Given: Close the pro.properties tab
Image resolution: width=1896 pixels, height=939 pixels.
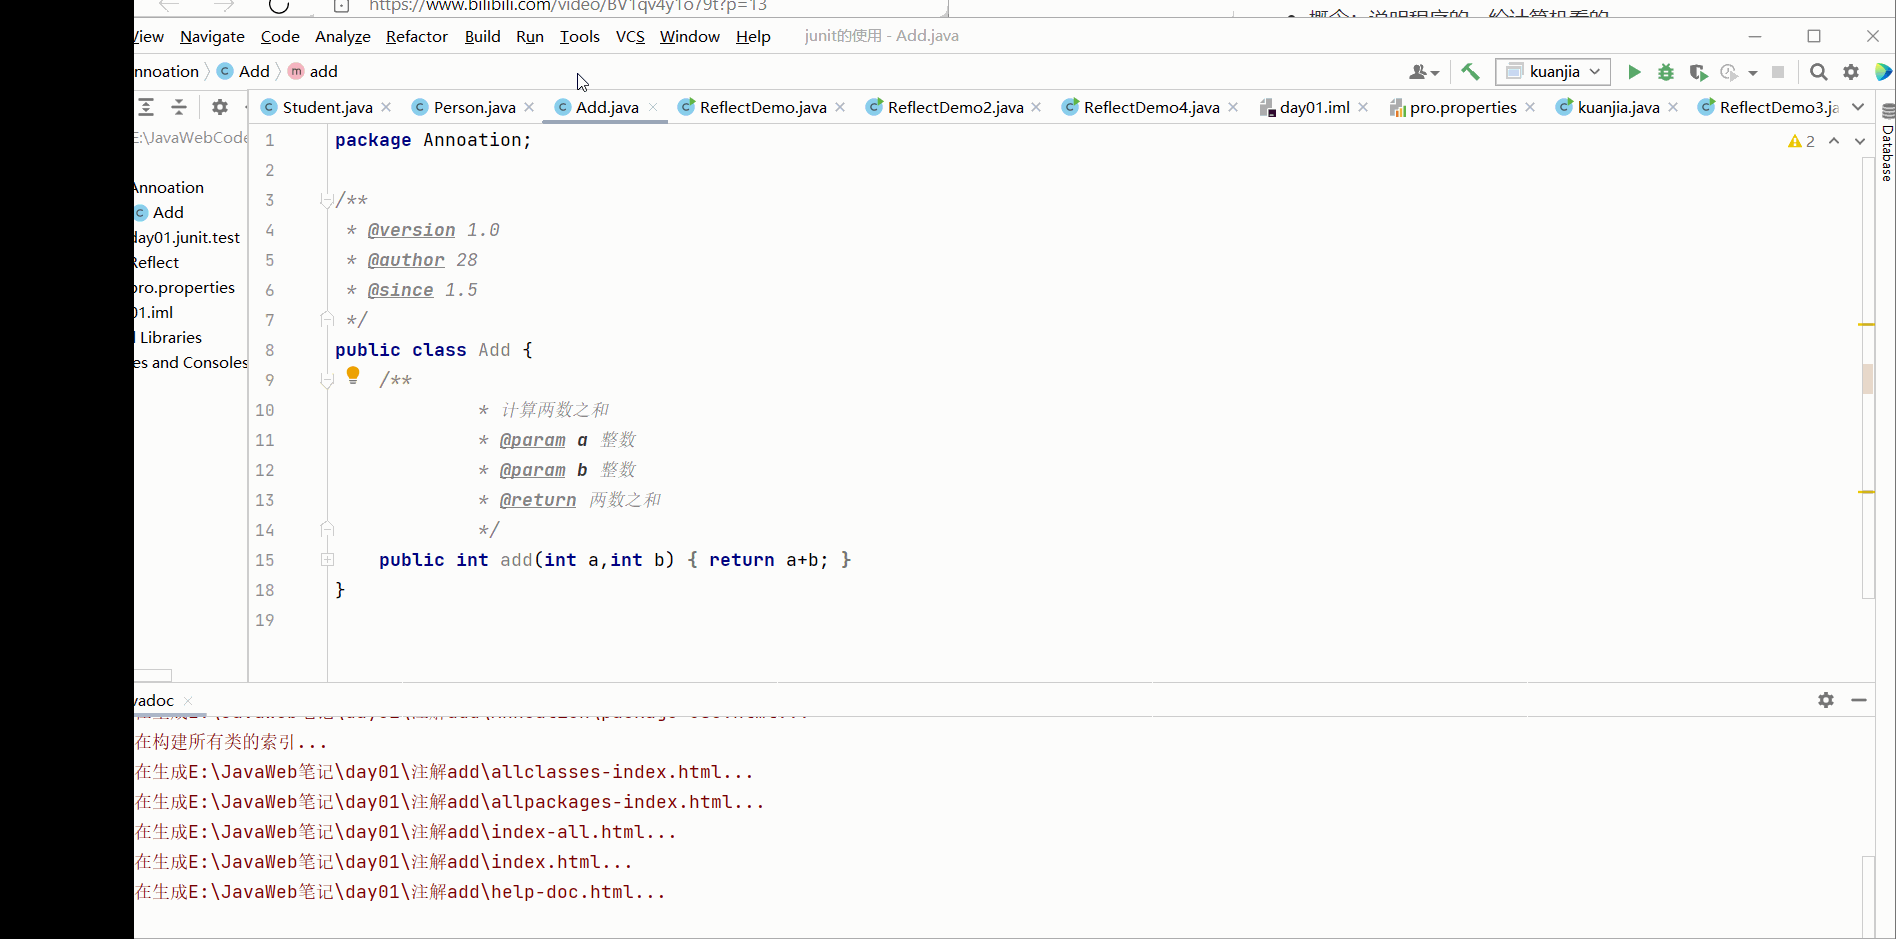Looking at the screenshot, I should (x=1530, y=107).
